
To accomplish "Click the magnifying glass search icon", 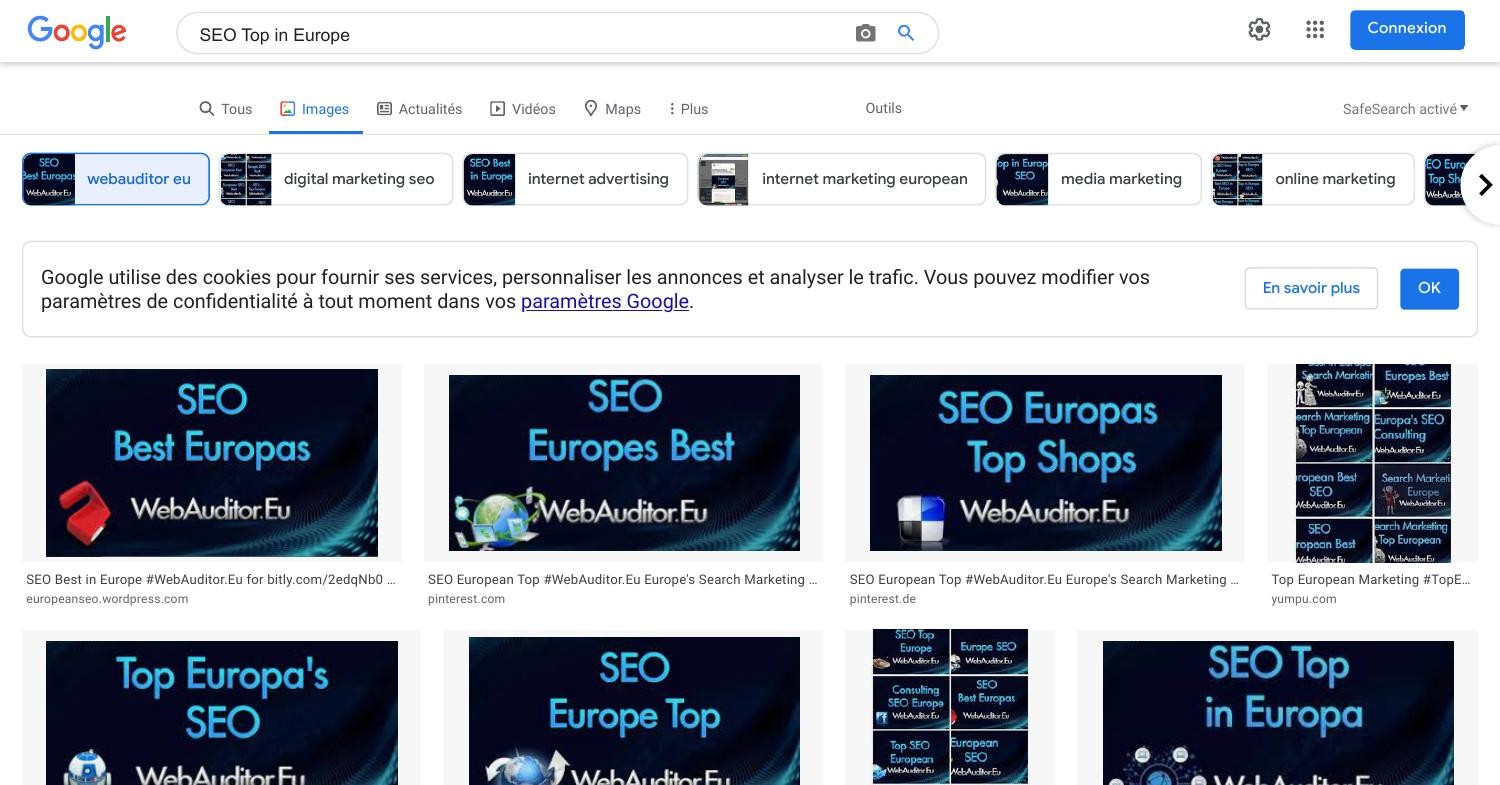I will point(905,33).
